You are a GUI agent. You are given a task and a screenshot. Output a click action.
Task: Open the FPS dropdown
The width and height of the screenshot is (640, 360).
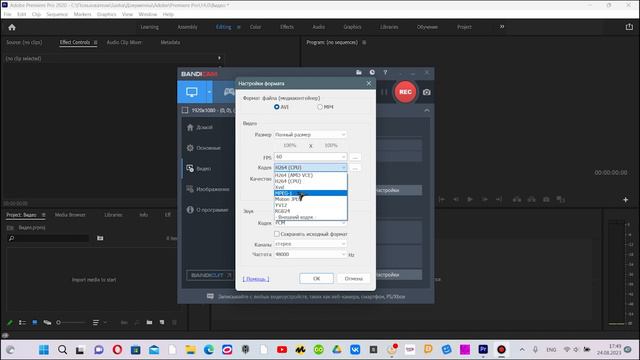(310, 157)
